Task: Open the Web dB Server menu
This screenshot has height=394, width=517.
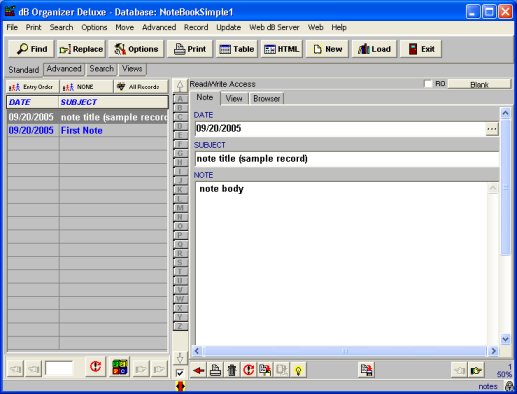Action: (274, 27)
